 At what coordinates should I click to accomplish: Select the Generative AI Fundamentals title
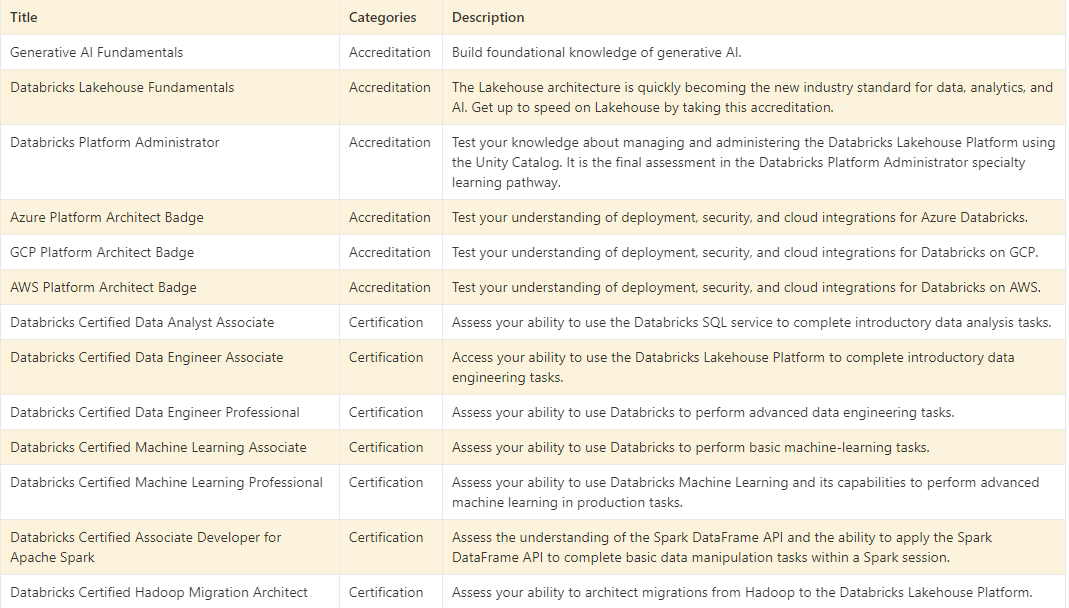pyautogui.click(x=97, y=52)
